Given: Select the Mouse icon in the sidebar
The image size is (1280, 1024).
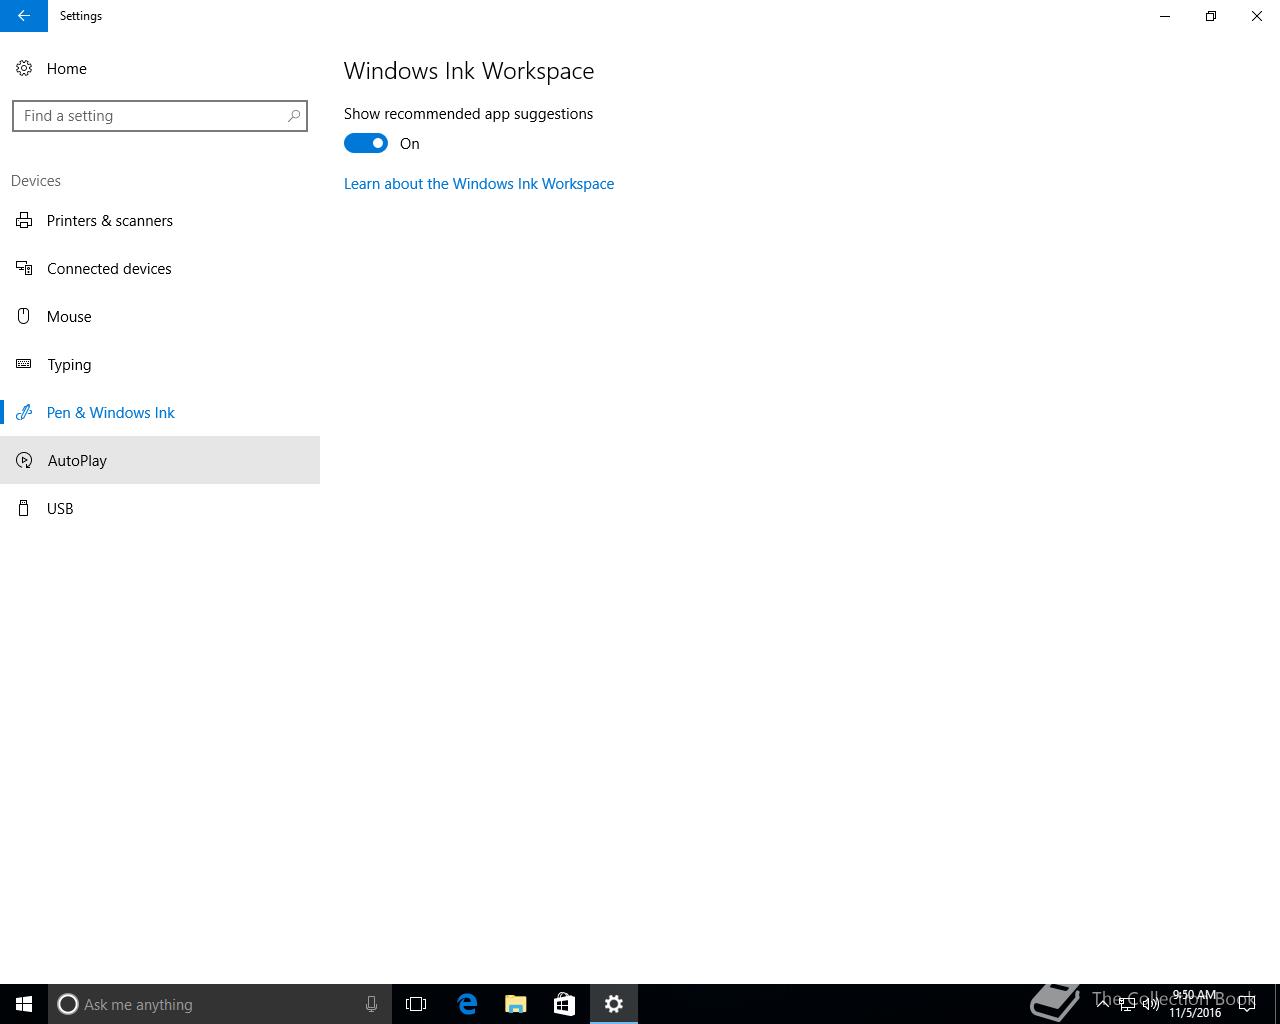Looking at the screenshot, I should (x=24, y=316).
